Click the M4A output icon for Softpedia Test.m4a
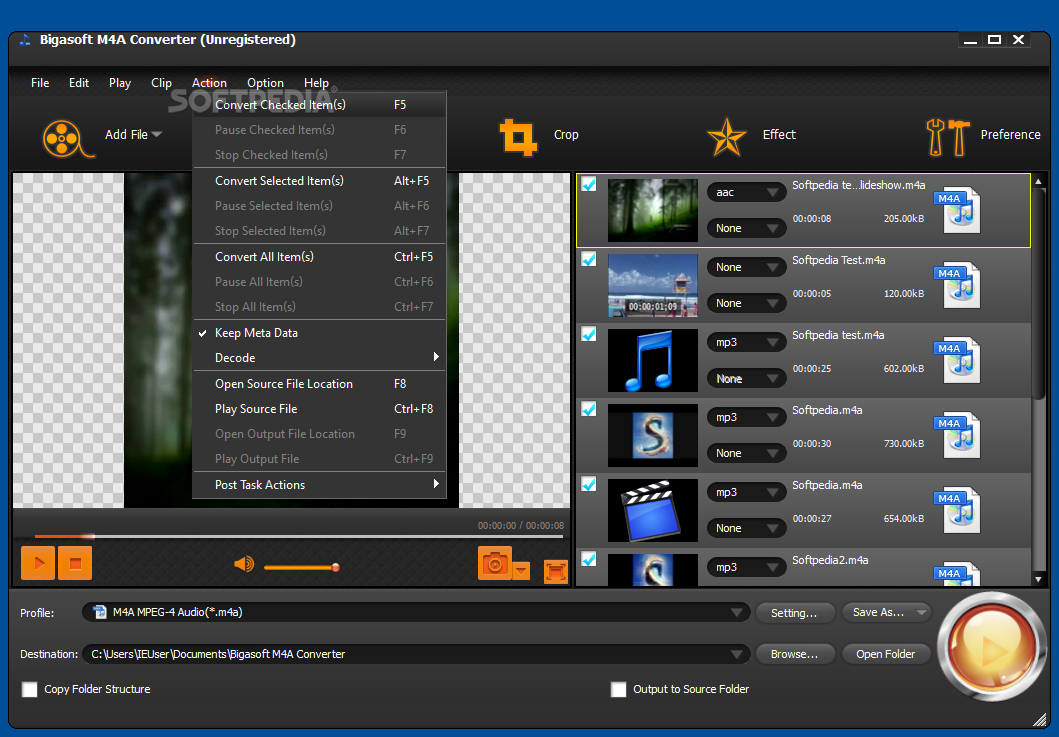This screenshot has width=1059, height=737. (958, 285)
